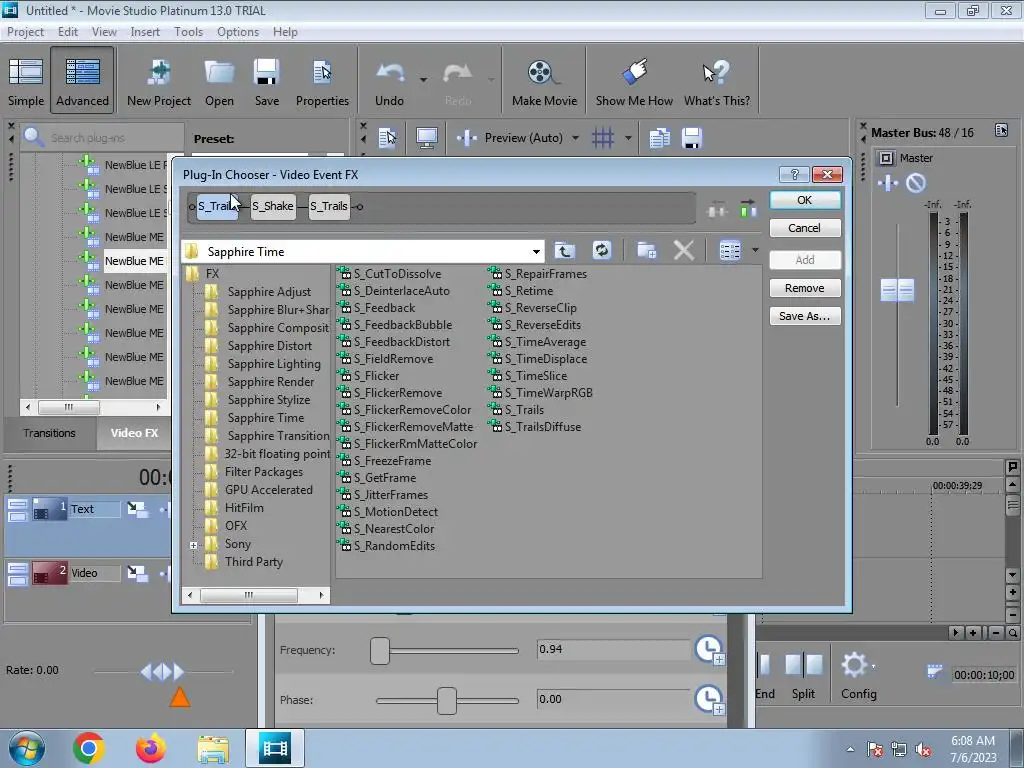Click the Make Movie icon

click(544, 81)
